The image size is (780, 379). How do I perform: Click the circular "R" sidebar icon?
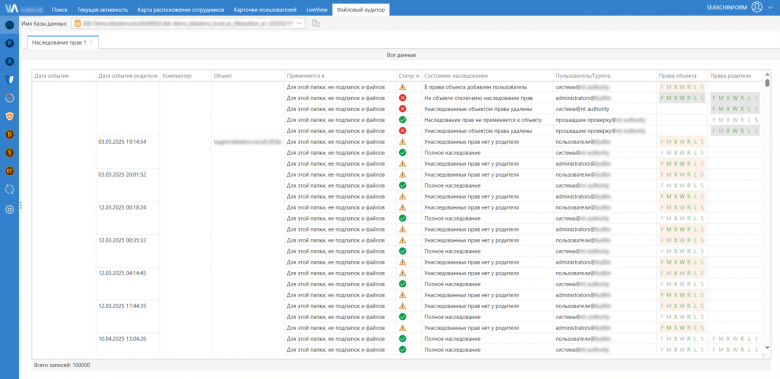(x=9, y=43)
